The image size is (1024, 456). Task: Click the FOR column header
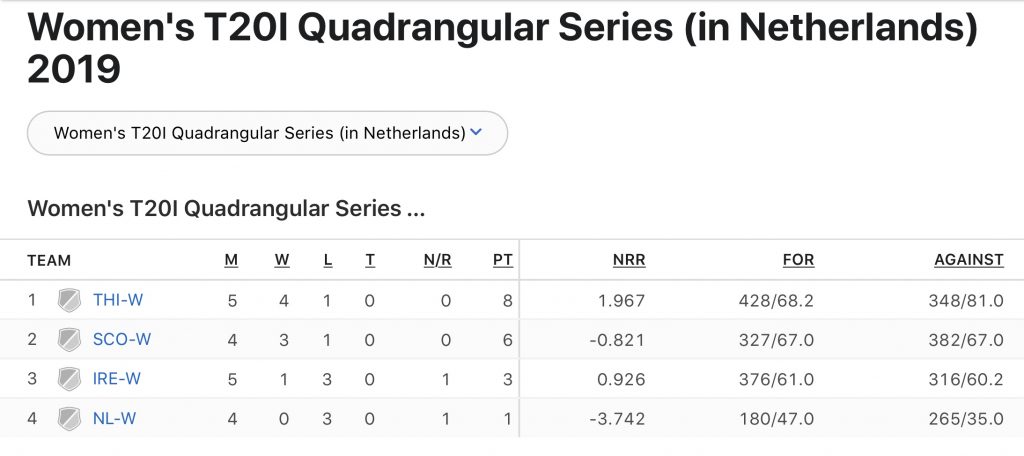pos(799,260)
